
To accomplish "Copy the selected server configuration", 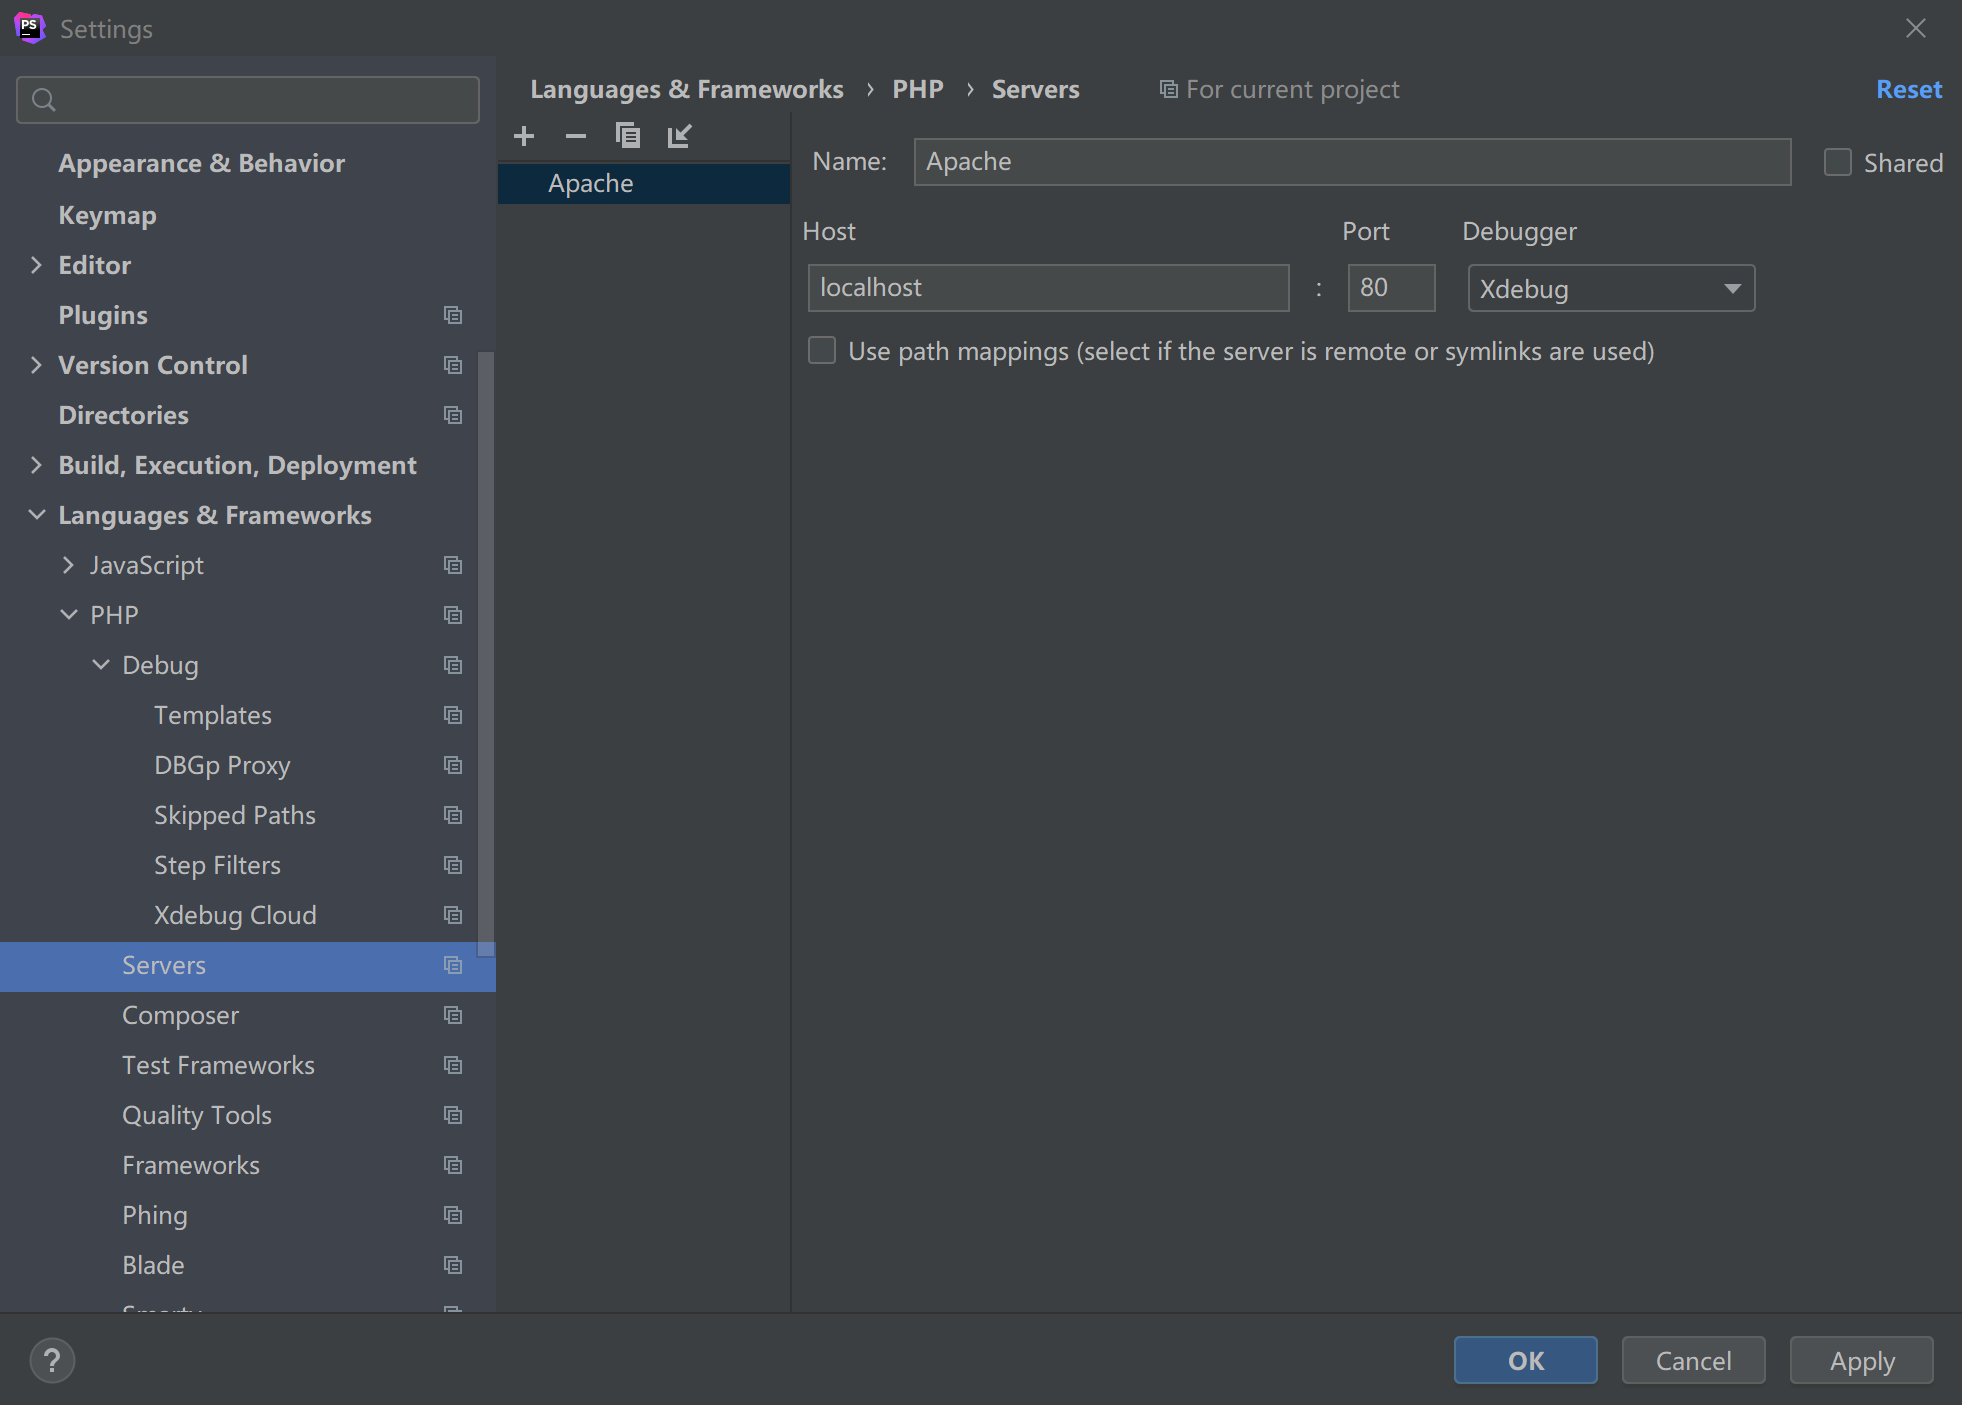I will coord(628,136).
